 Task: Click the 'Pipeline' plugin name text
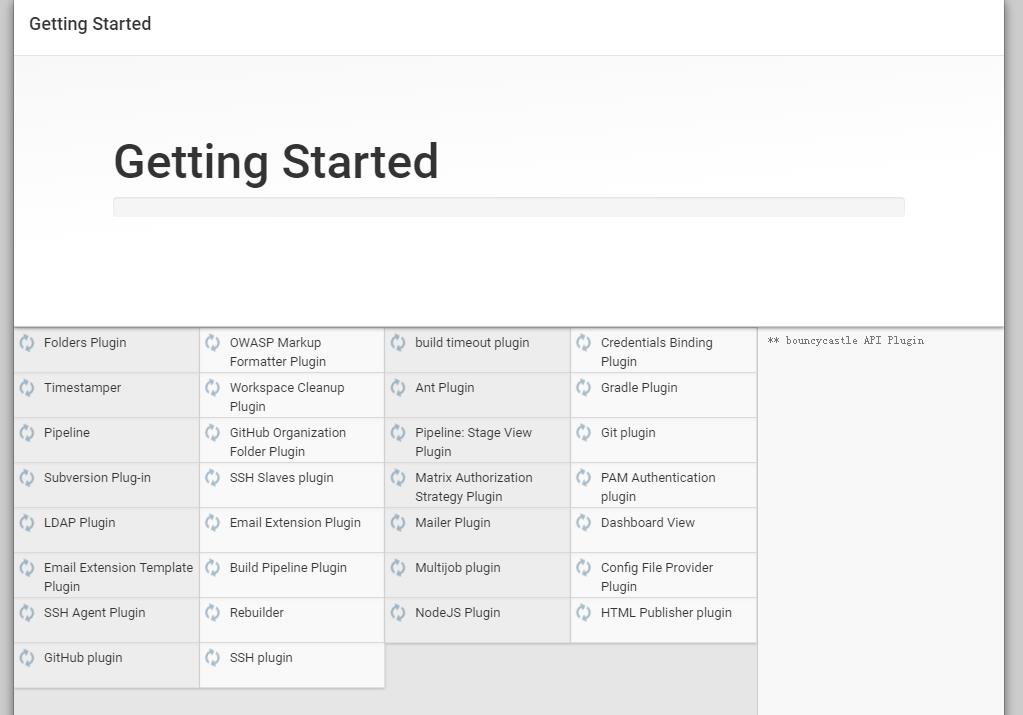[x=67, y=433]
